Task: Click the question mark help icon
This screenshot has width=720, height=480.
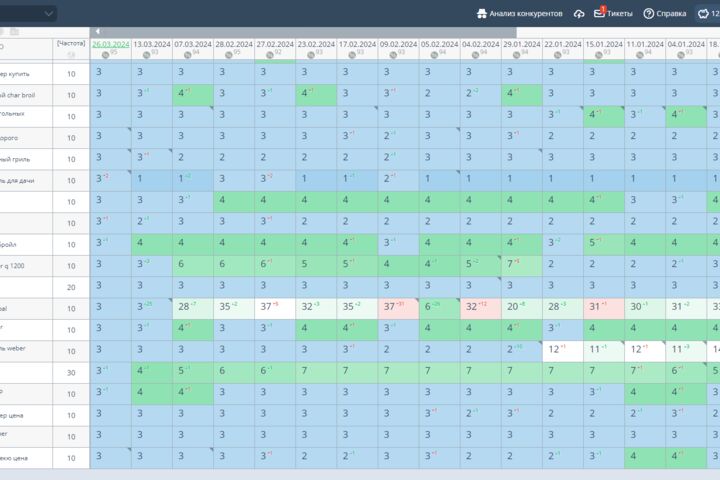Action: coord(648,14)
